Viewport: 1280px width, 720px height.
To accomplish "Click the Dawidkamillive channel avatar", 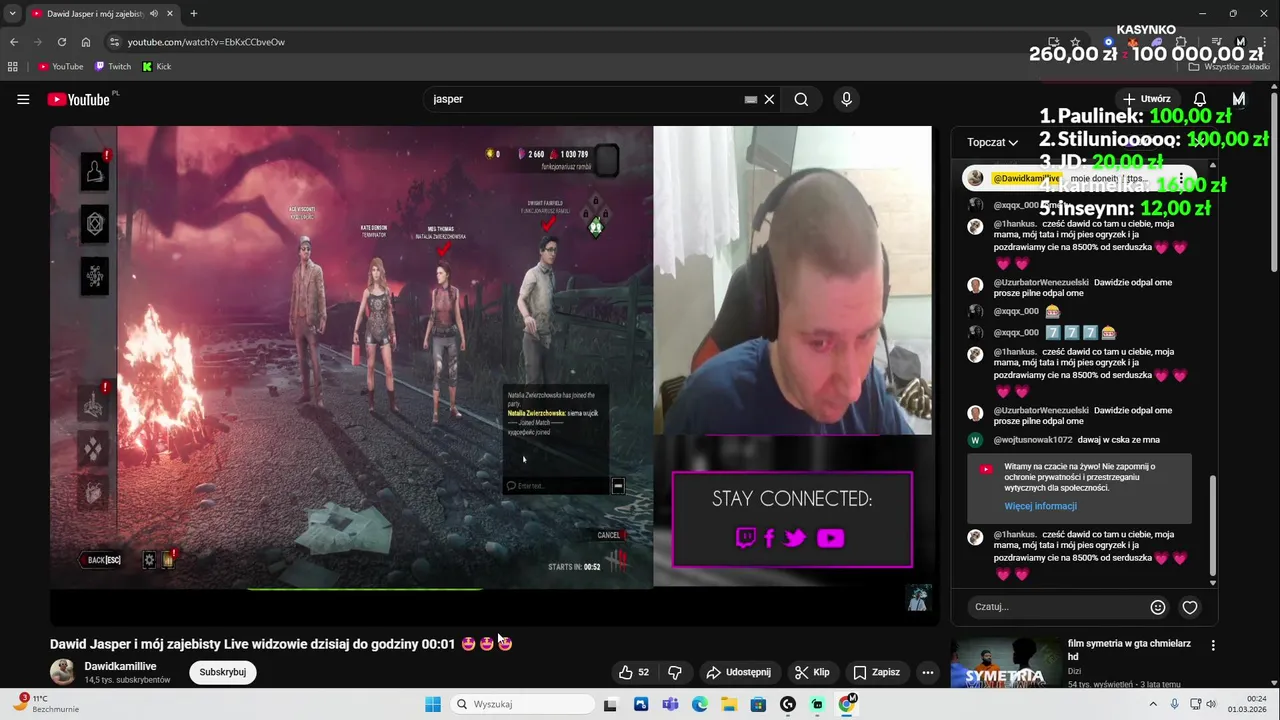I will click(x=63, y=672).
